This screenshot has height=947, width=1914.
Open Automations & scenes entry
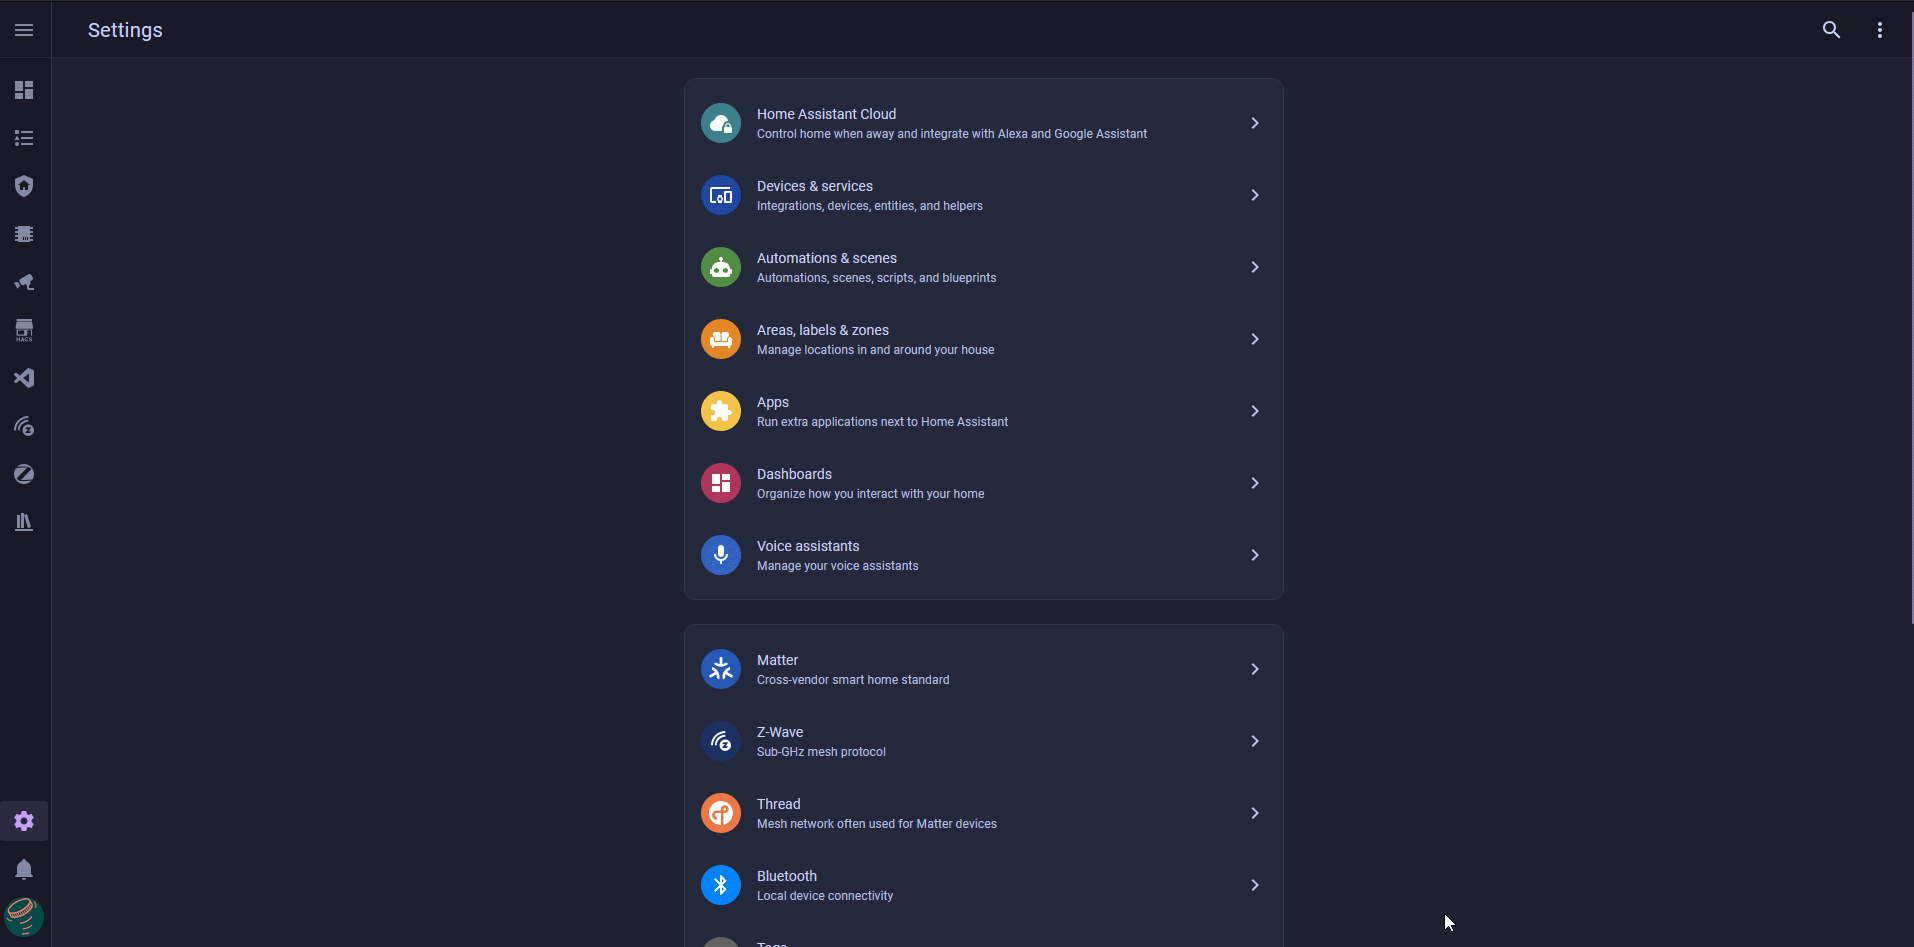(984, 267)
